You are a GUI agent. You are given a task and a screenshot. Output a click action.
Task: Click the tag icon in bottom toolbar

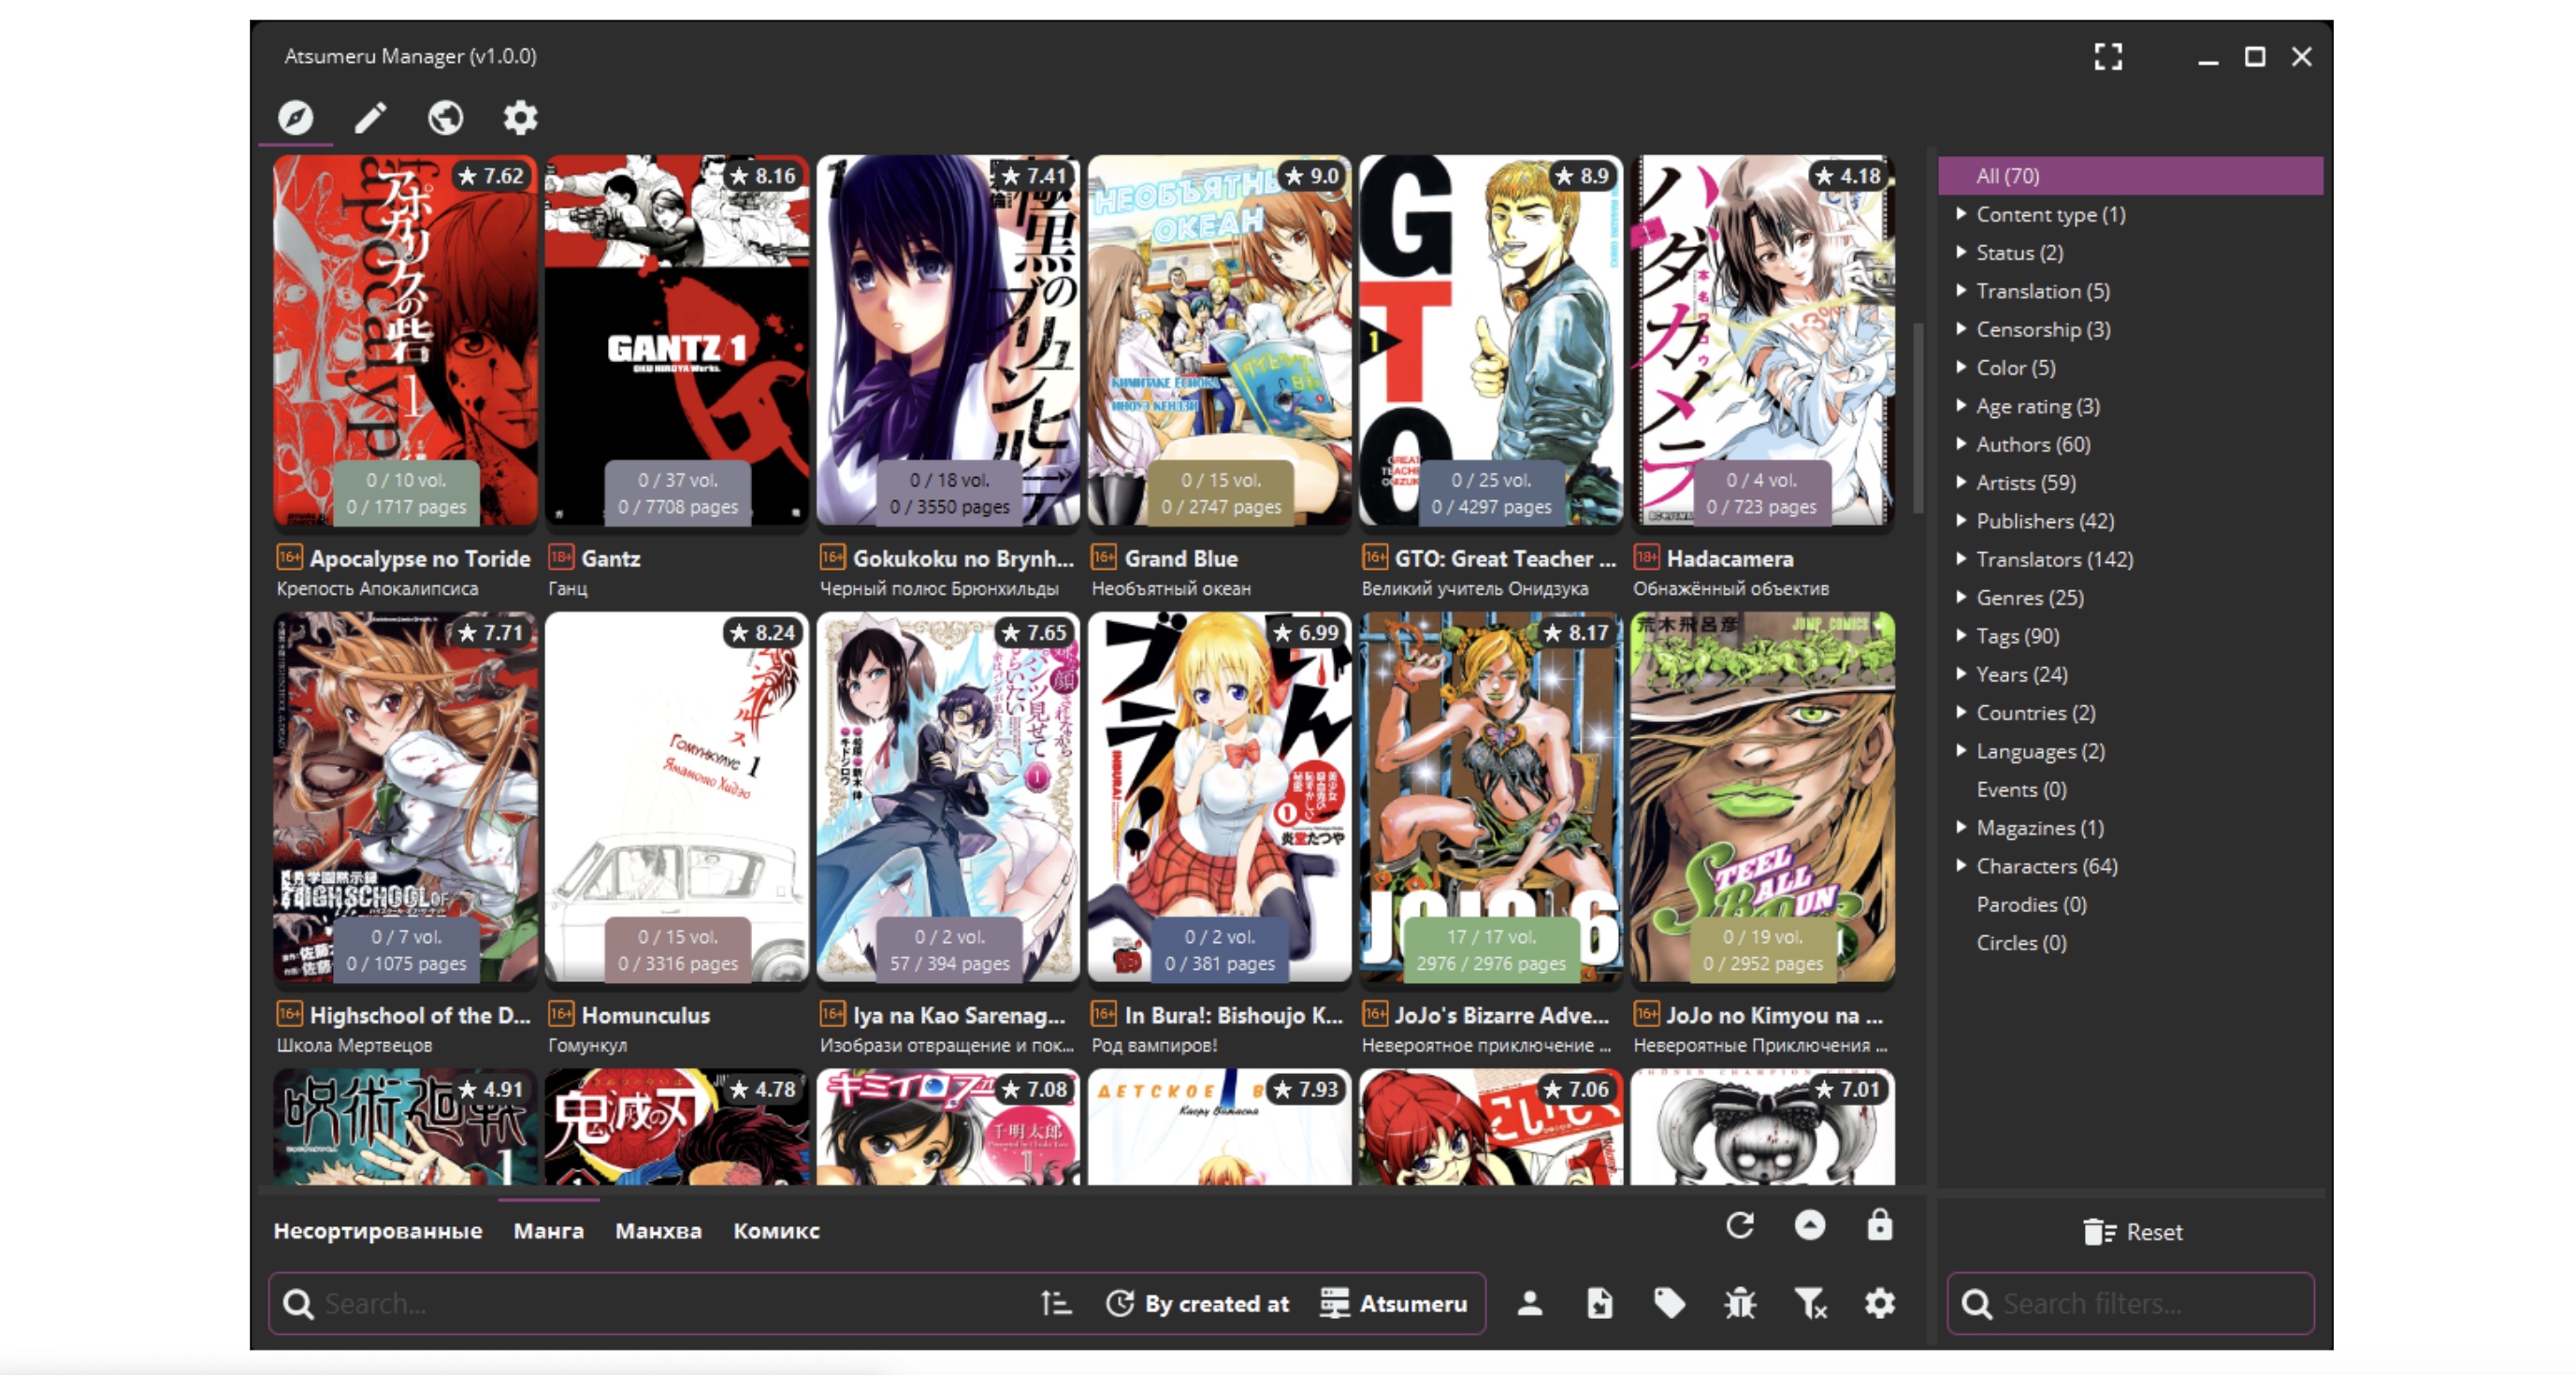[1669, 1303]
